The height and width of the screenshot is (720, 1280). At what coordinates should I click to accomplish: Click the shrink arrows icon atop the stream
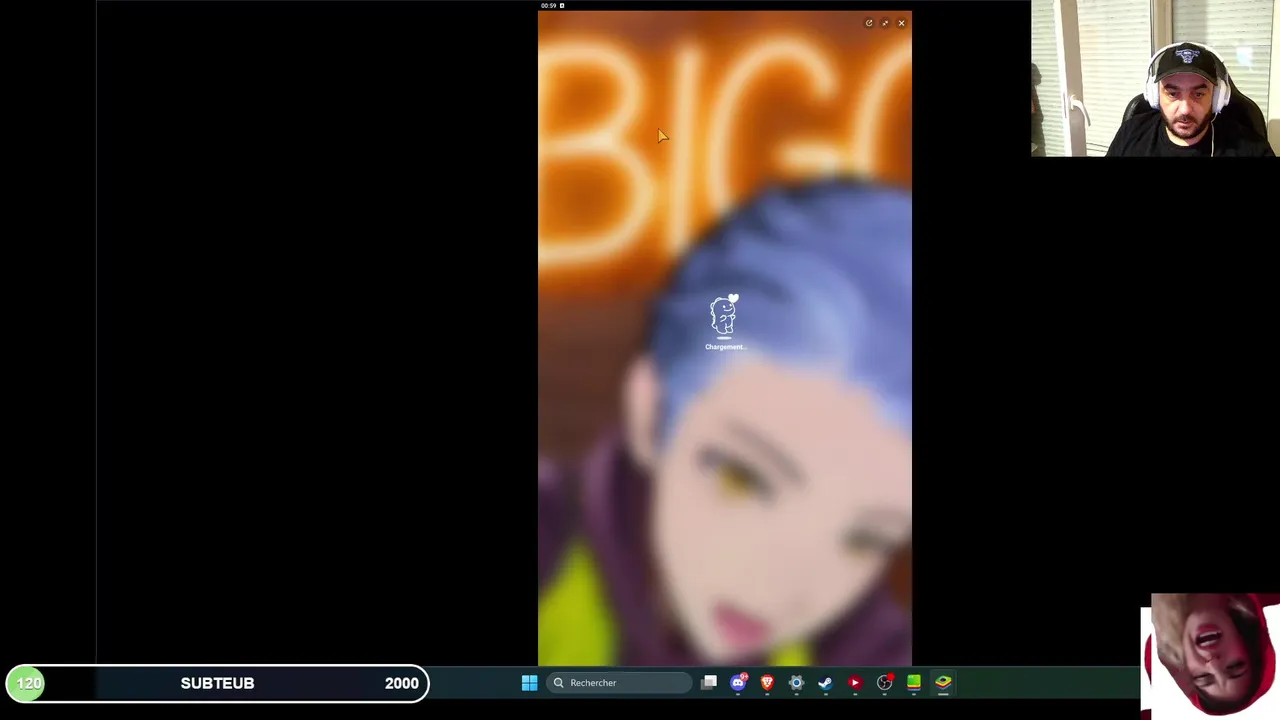[885, 23]
